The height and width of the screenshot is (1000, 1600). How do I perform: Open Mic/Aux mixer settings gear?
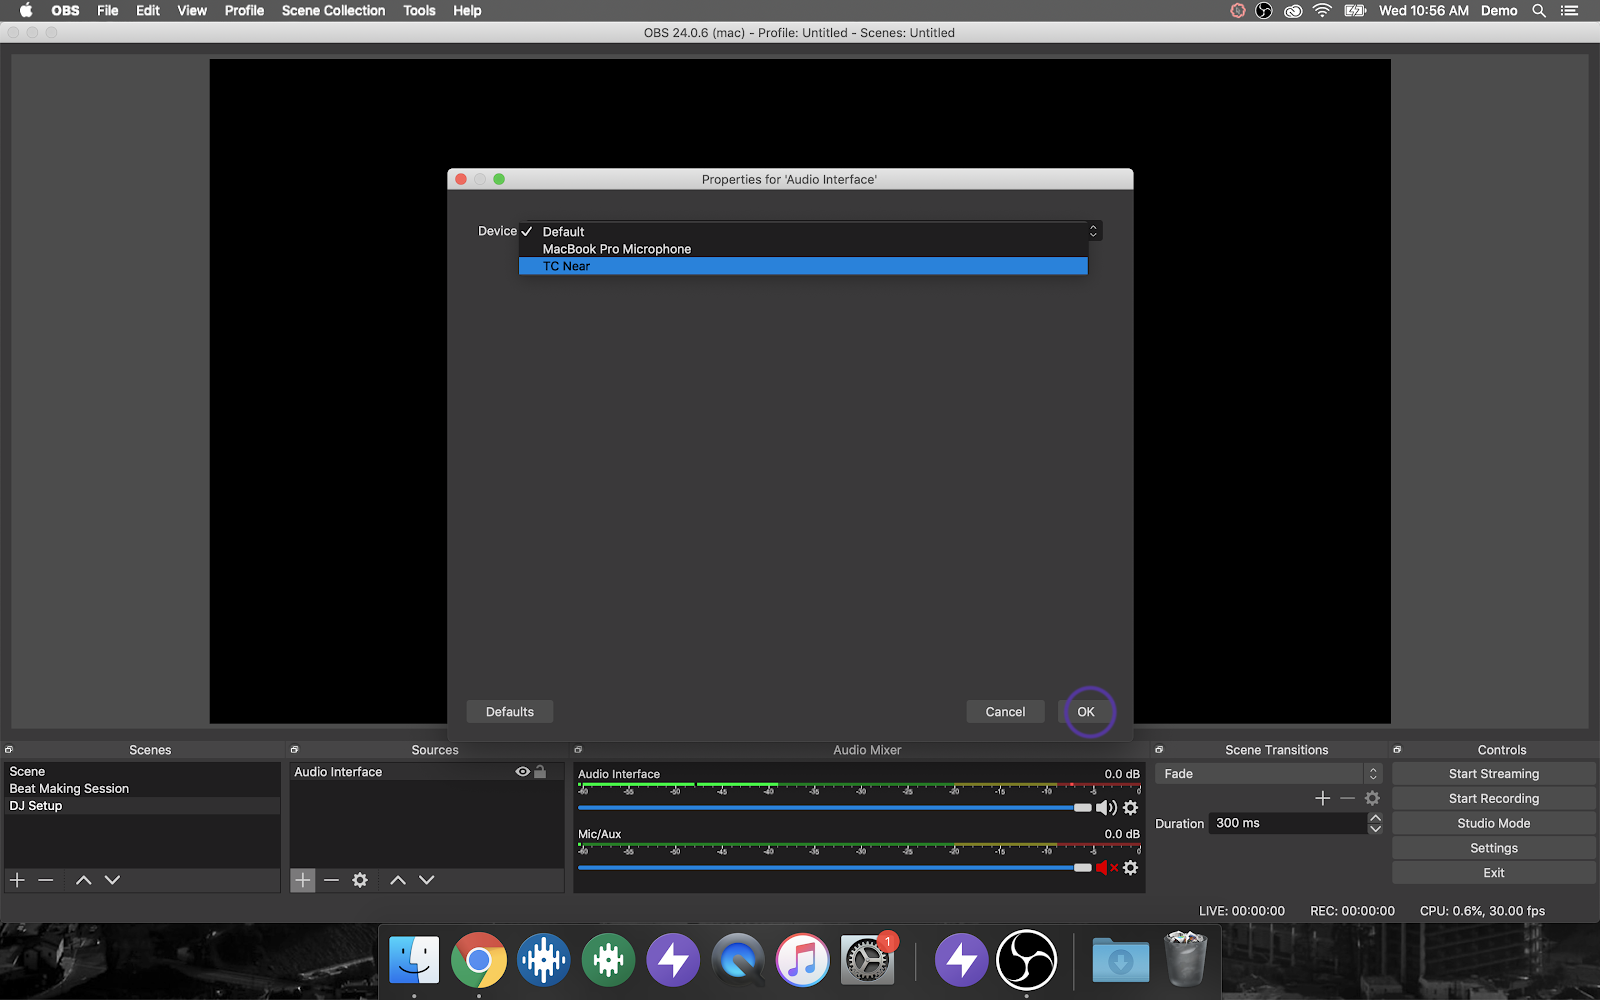(1131, 868)
